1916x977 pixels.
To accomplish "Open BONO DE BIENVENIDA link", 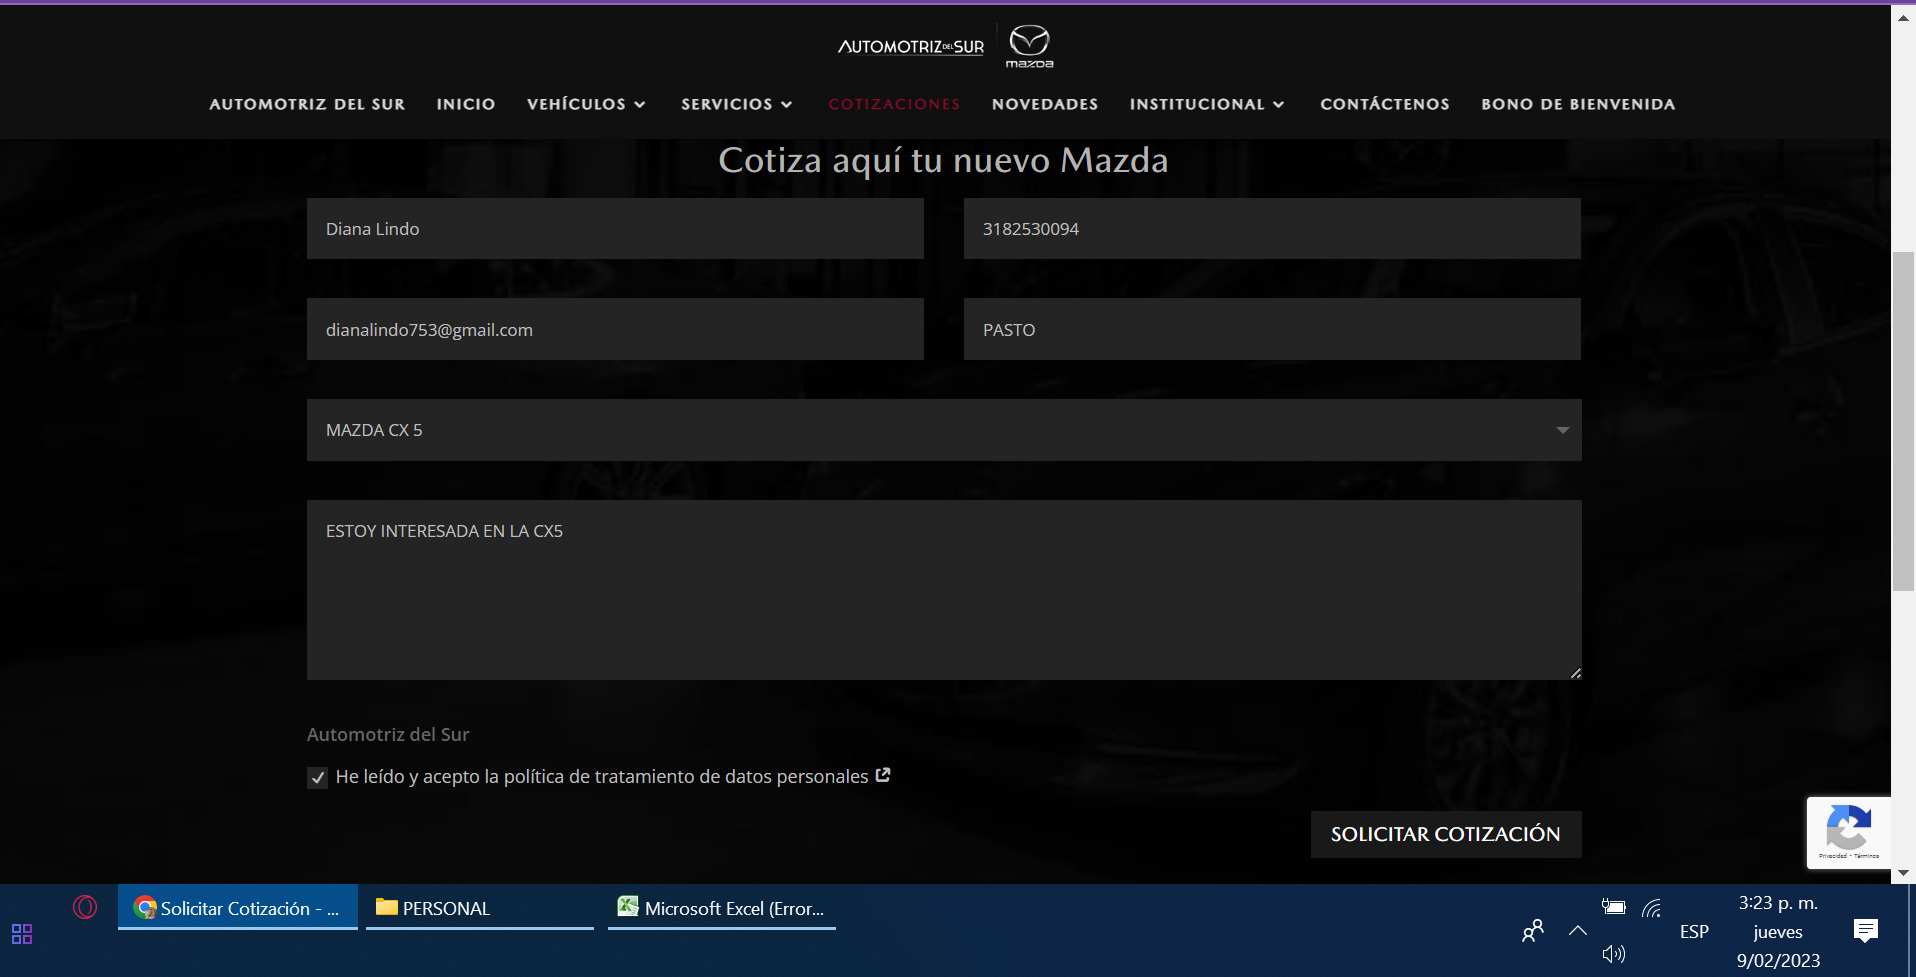I will (x=1577, y=104).
